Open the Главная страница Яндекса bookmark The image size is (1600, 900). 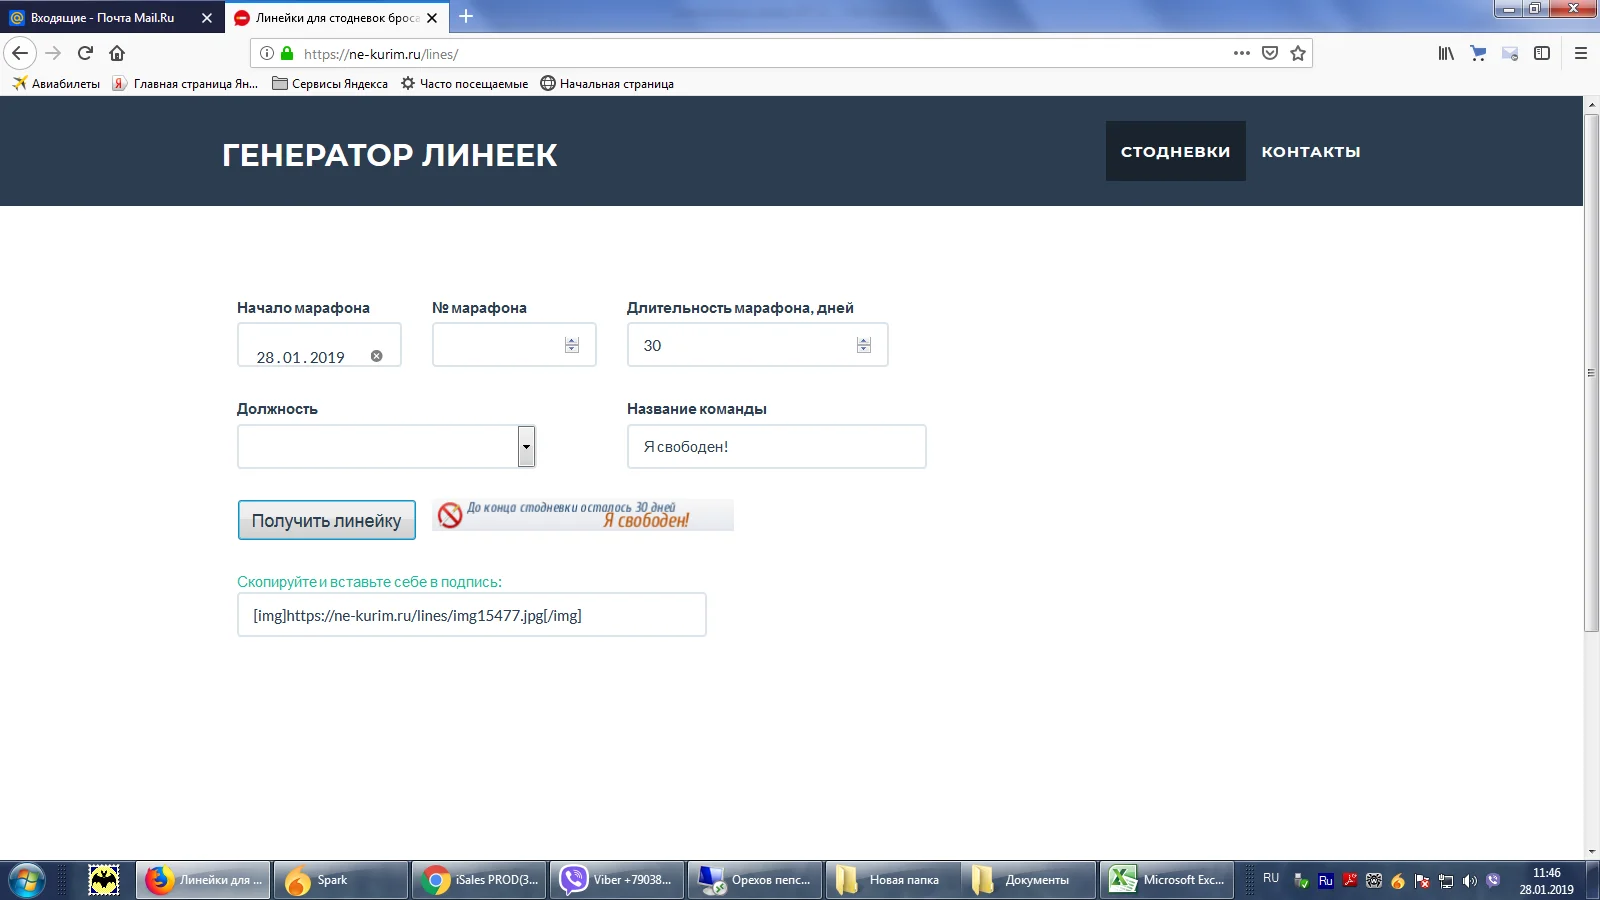(185, 83)
